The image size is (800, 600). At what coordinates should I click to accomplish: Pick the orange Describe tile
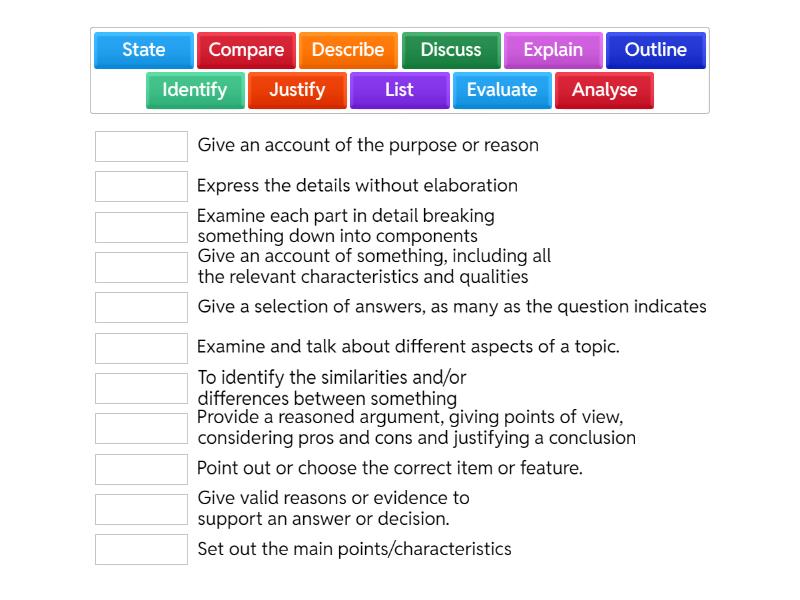tap(348, 50)
